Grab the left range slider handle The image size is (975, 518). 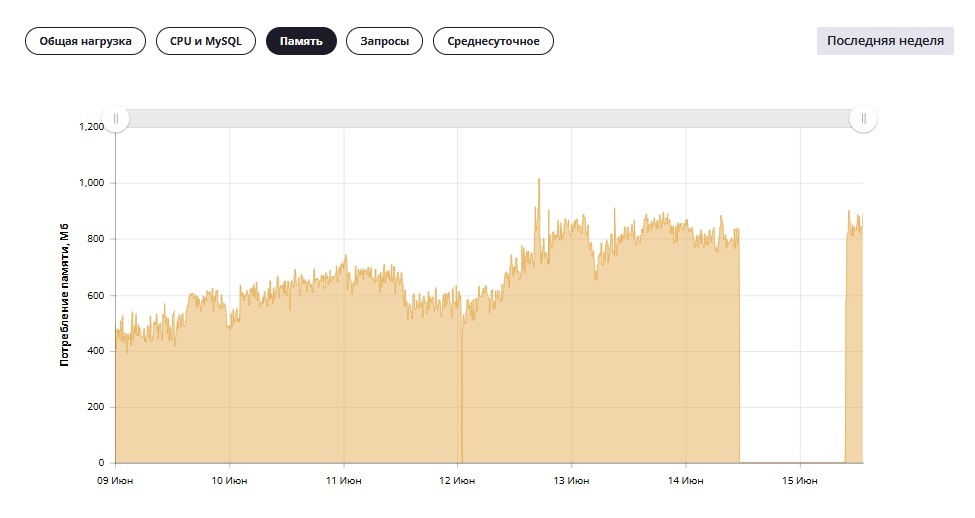click(116, 118)
